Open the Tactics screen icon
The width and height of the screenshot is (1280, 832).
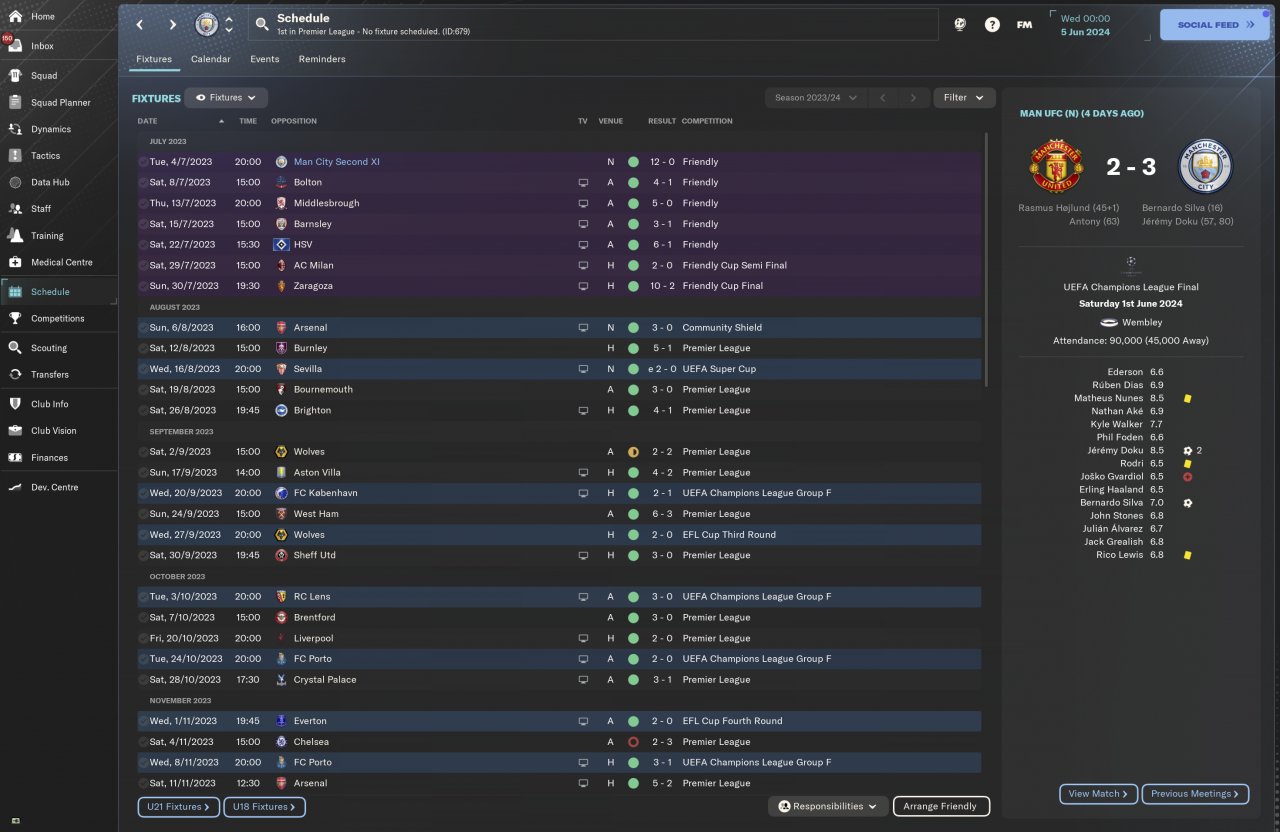tap(15, 156)
